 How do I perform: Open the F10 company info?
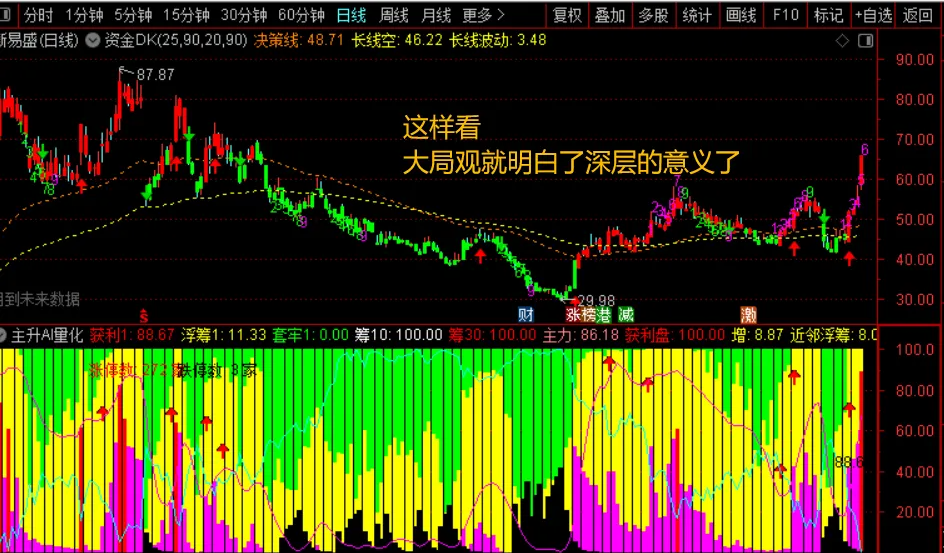point(785,15)
